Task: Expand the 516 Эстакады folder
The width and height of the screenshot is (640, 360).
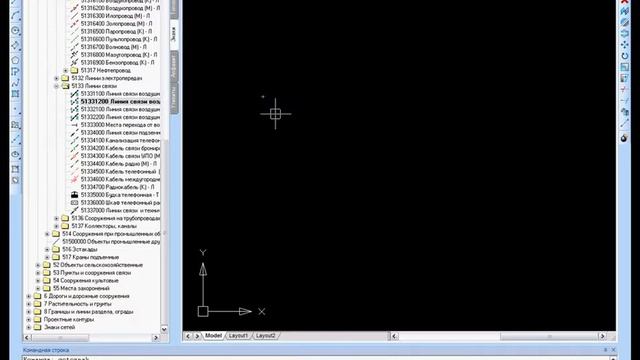Action: tap(47, 249)
